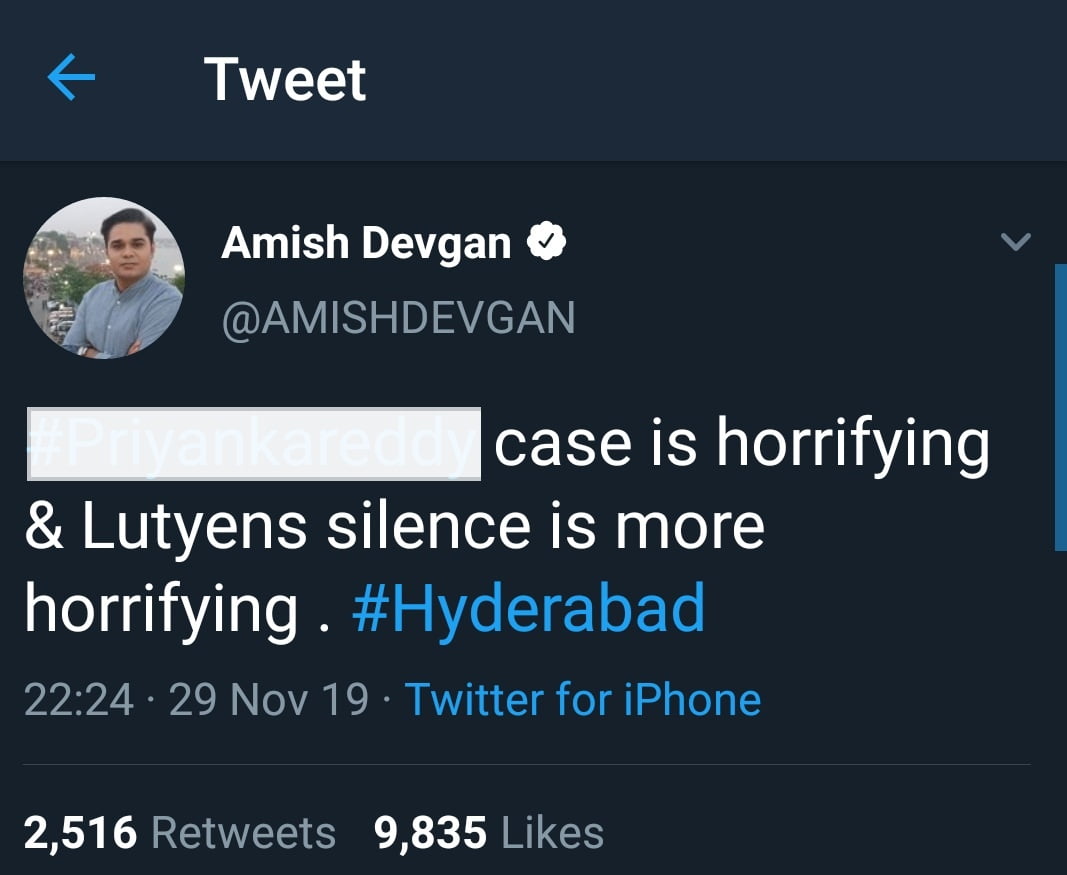The height and width of the screenshot is (875, 1067).
Task: Click the word "Retweets" label
Action: tap(243, 832)
